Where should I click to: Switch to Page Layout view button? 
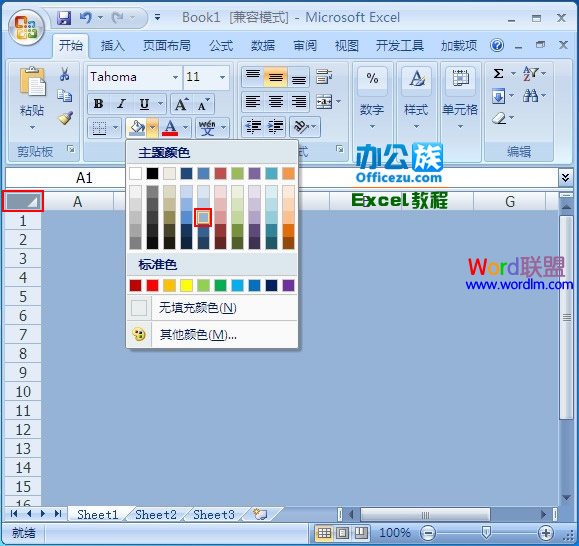(342, 533)
